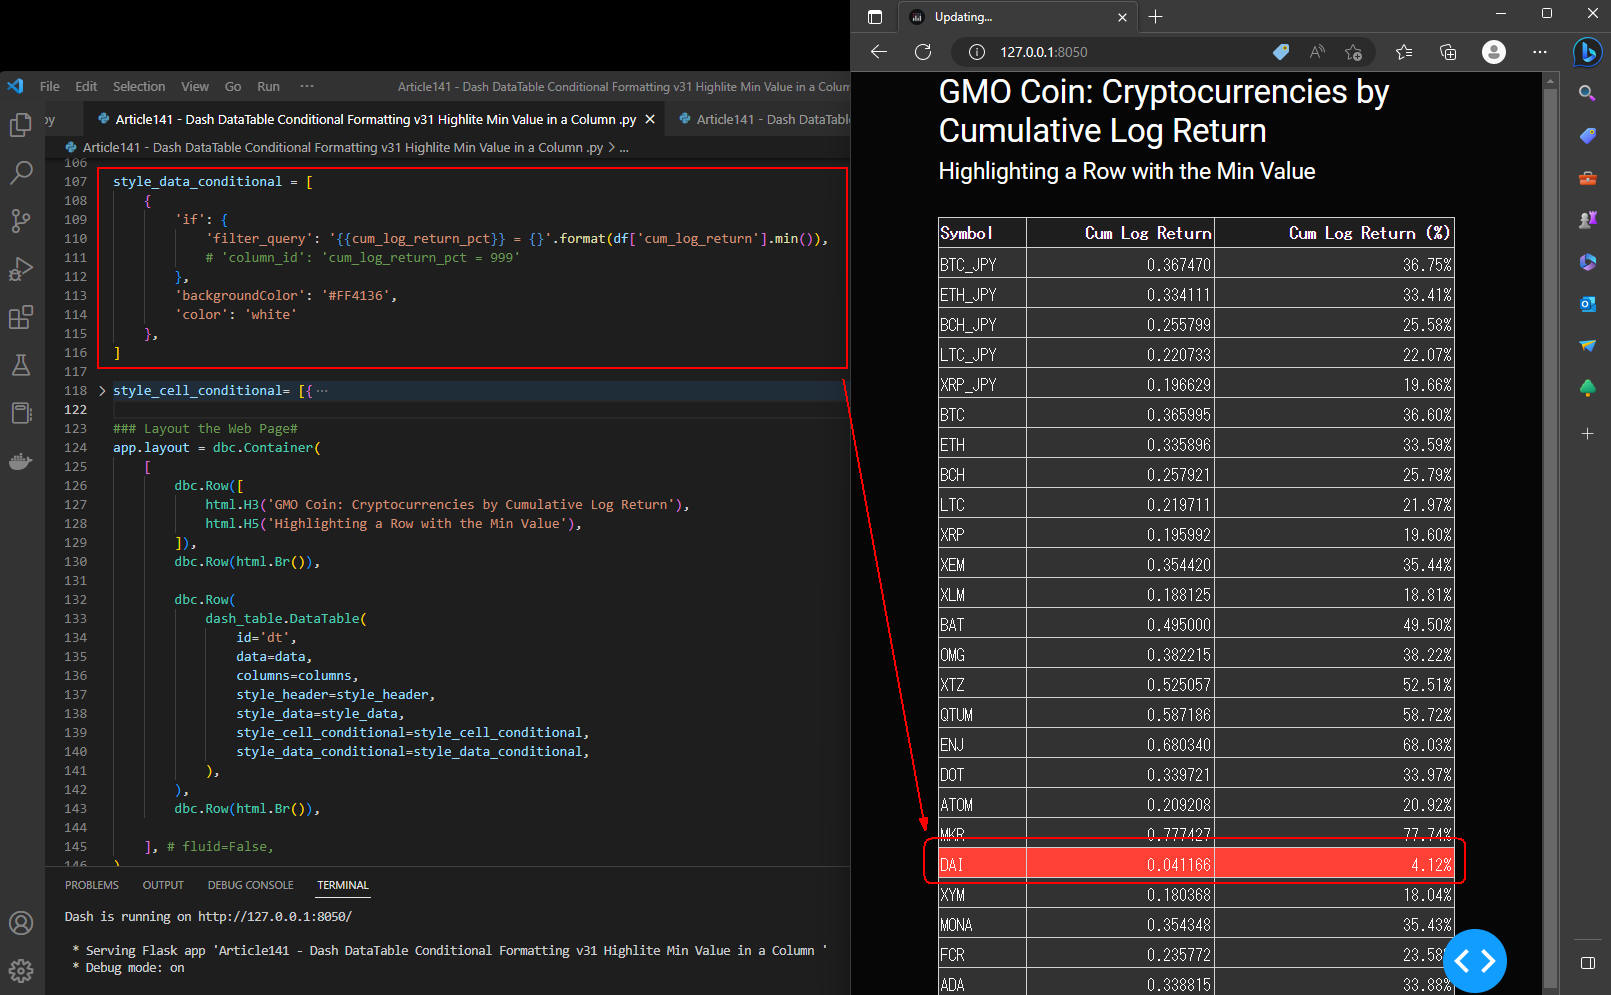
Task: Reload the browser page
Action: click(923, 52)
